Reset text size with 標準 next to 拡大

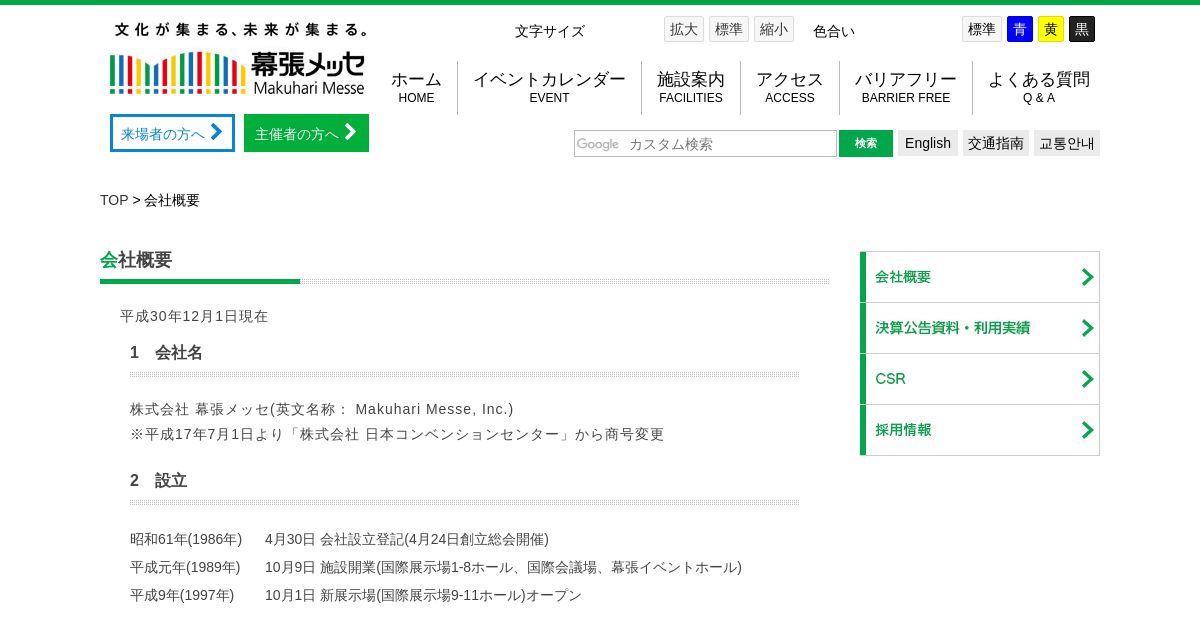tap(729, 29)
